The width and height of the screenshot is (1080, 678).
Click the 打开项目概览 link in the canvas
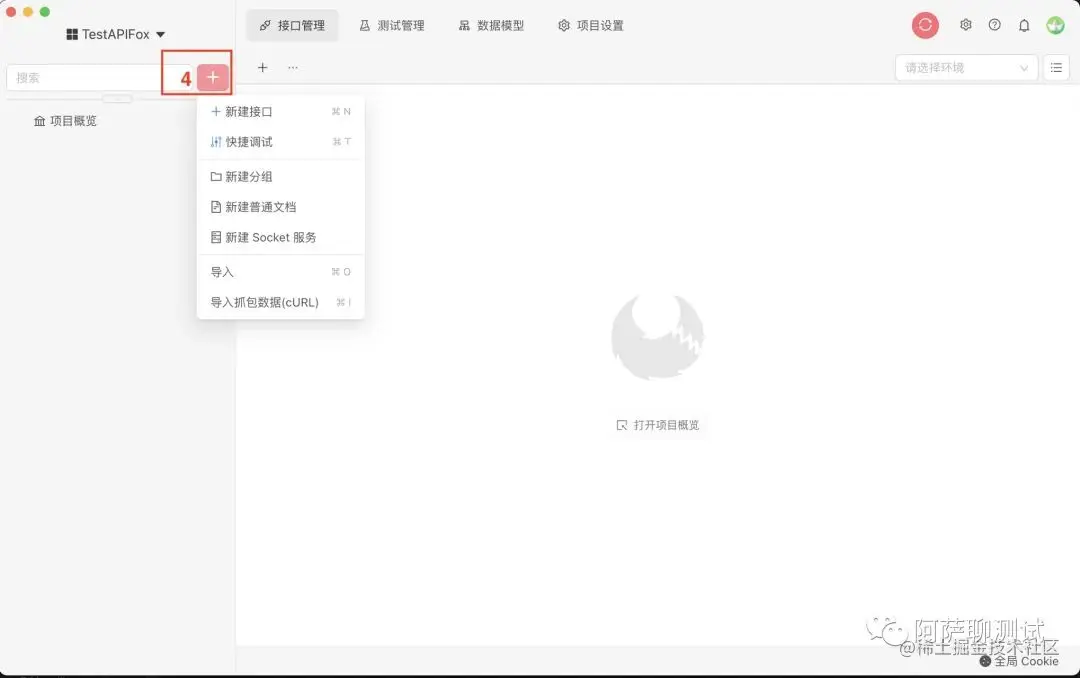click(x=658, y=424)
